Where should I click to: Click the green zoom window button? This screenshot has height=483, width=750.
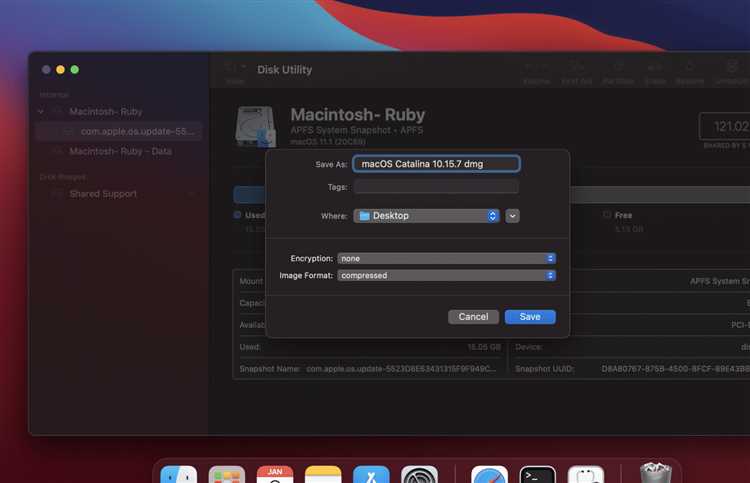75,69
